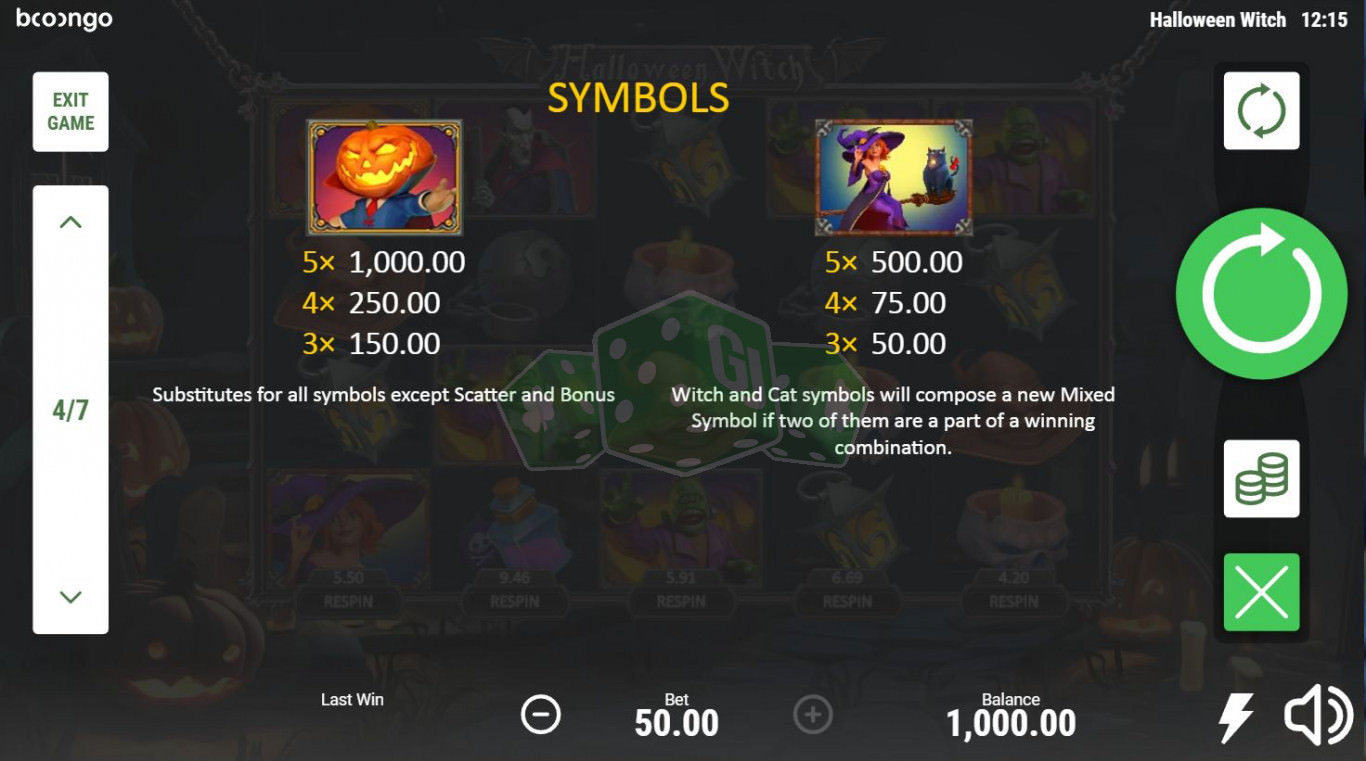The image size is (1366, 761).
Task: Select the pumpkin head Wild symbol image
Action: tap(385, 177)
